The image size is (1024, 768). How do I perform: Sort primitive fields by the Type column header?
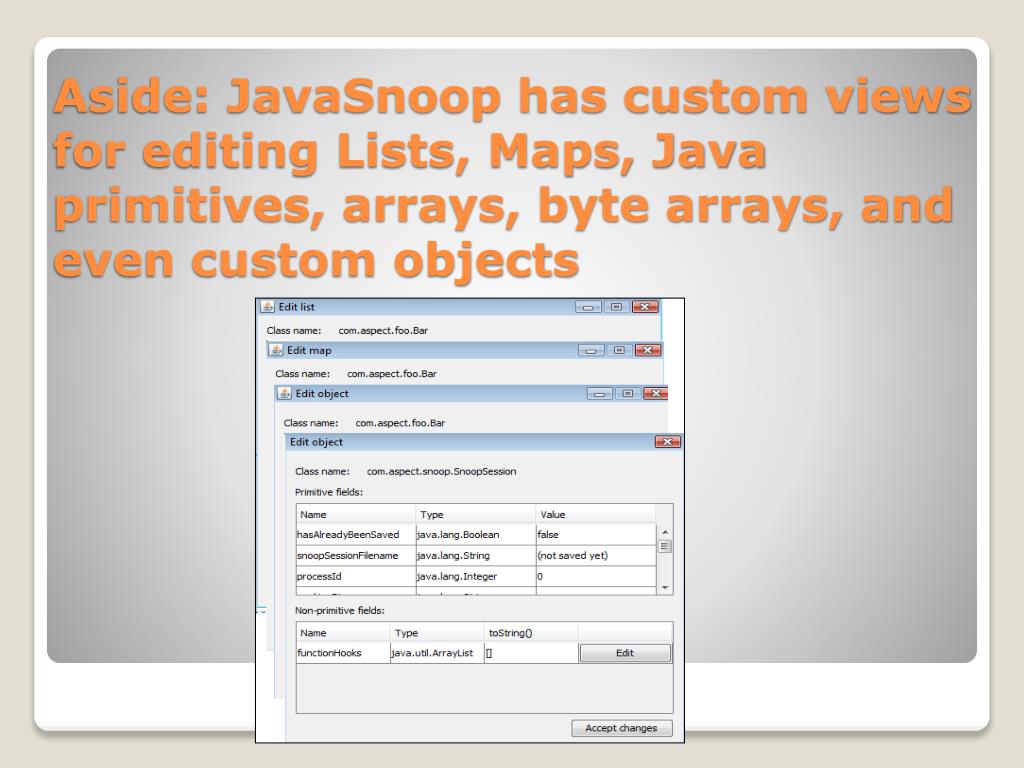point(475,515)
